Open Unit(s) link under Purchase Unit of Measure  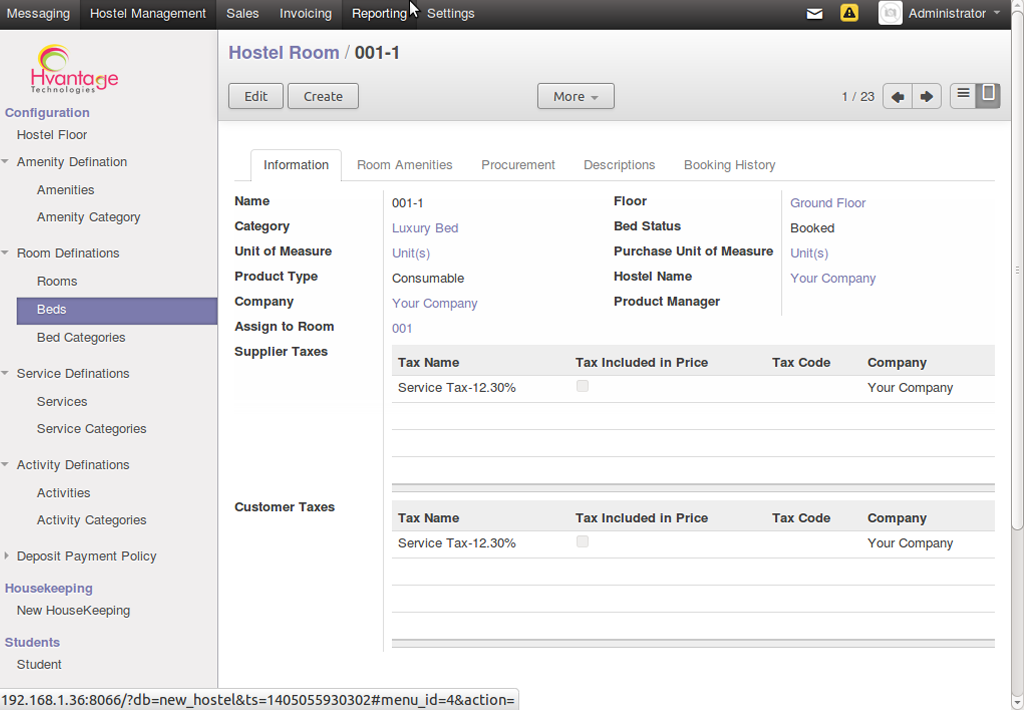click(x=809, y=253)
